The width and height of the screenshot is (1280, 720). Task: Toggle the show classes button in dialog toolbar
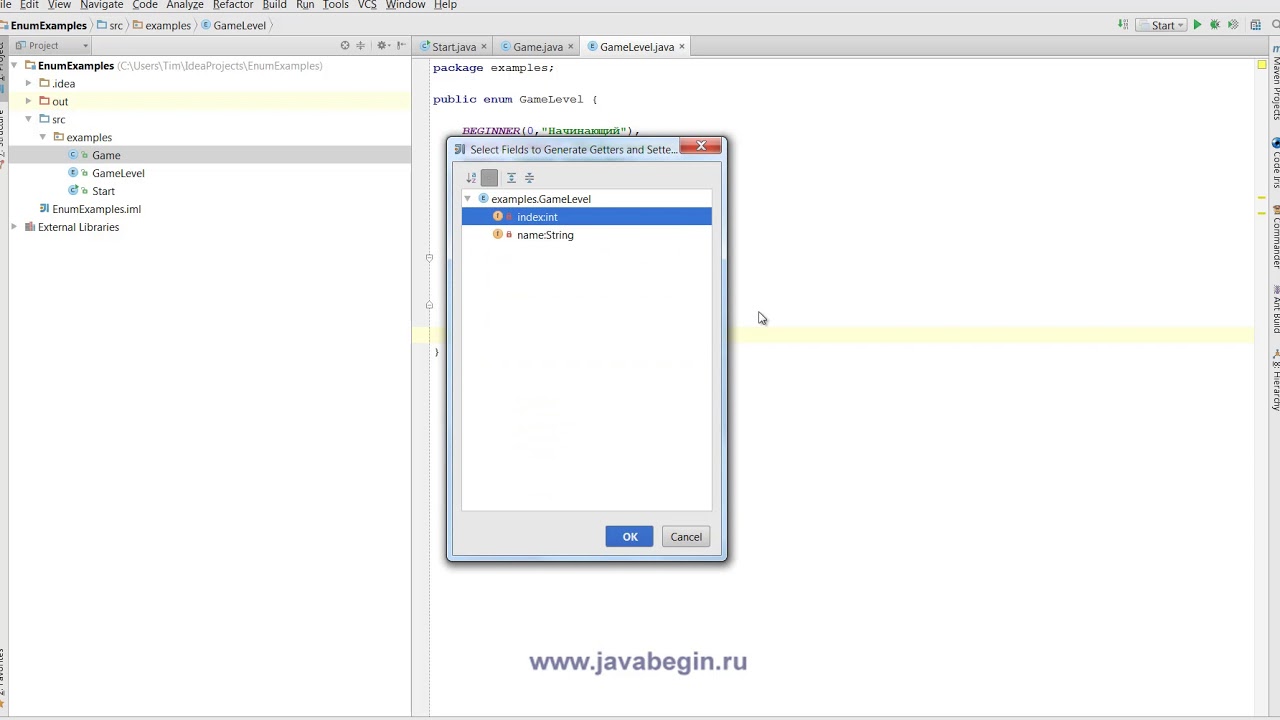point(489,178)
